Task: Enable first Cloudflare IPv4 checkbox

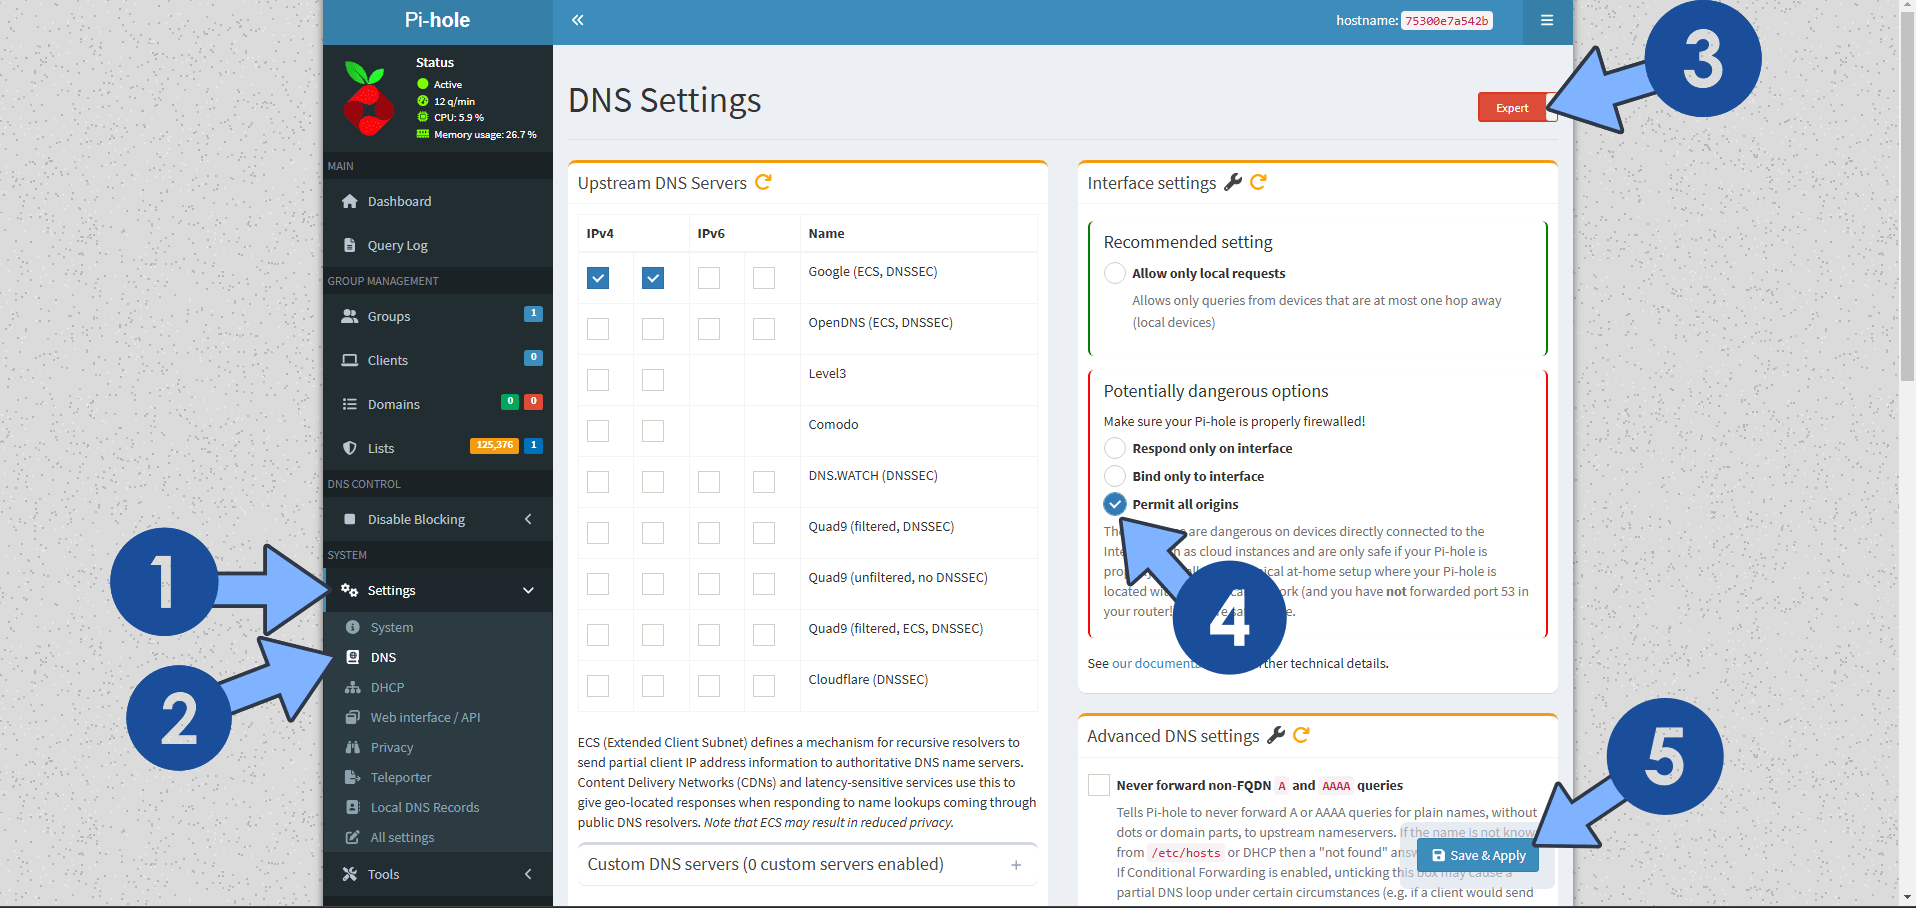Action: pos(598,686)
